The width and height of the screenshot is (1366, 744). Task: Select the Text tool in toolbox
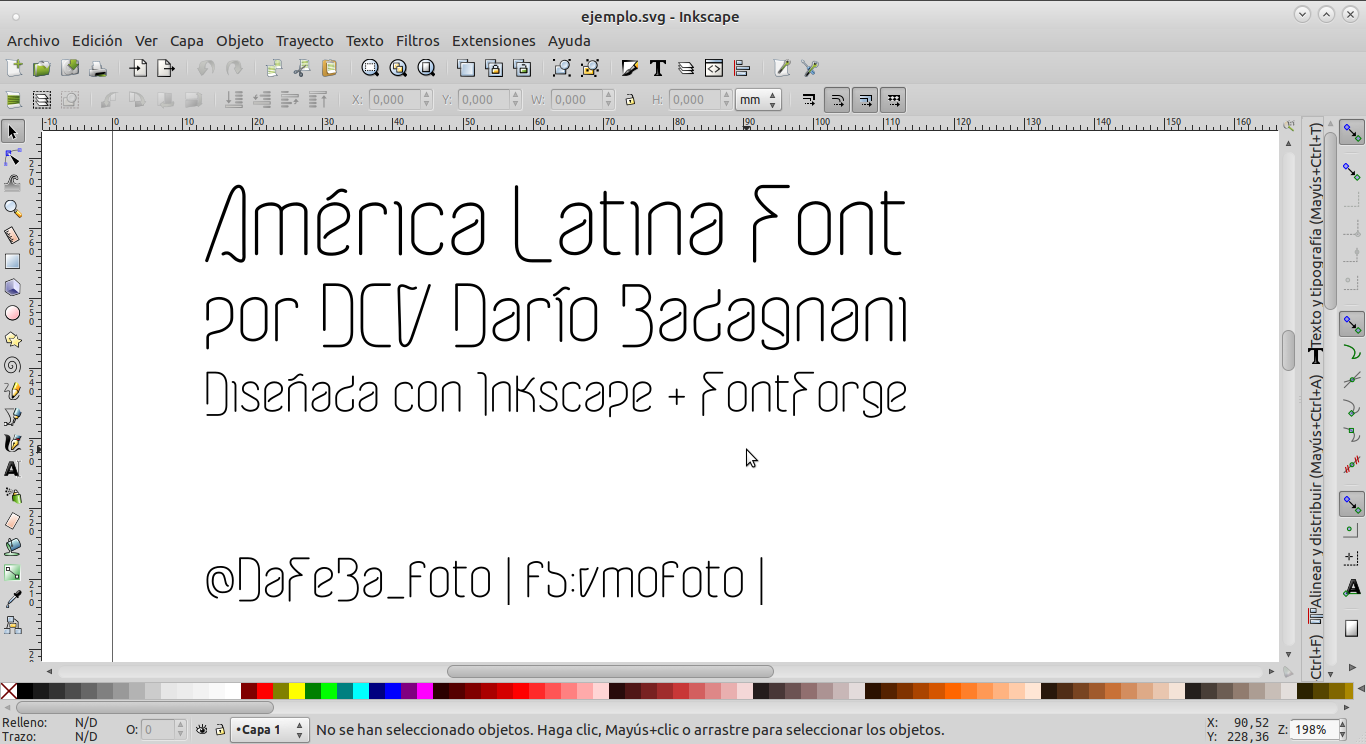coord(13,469)
